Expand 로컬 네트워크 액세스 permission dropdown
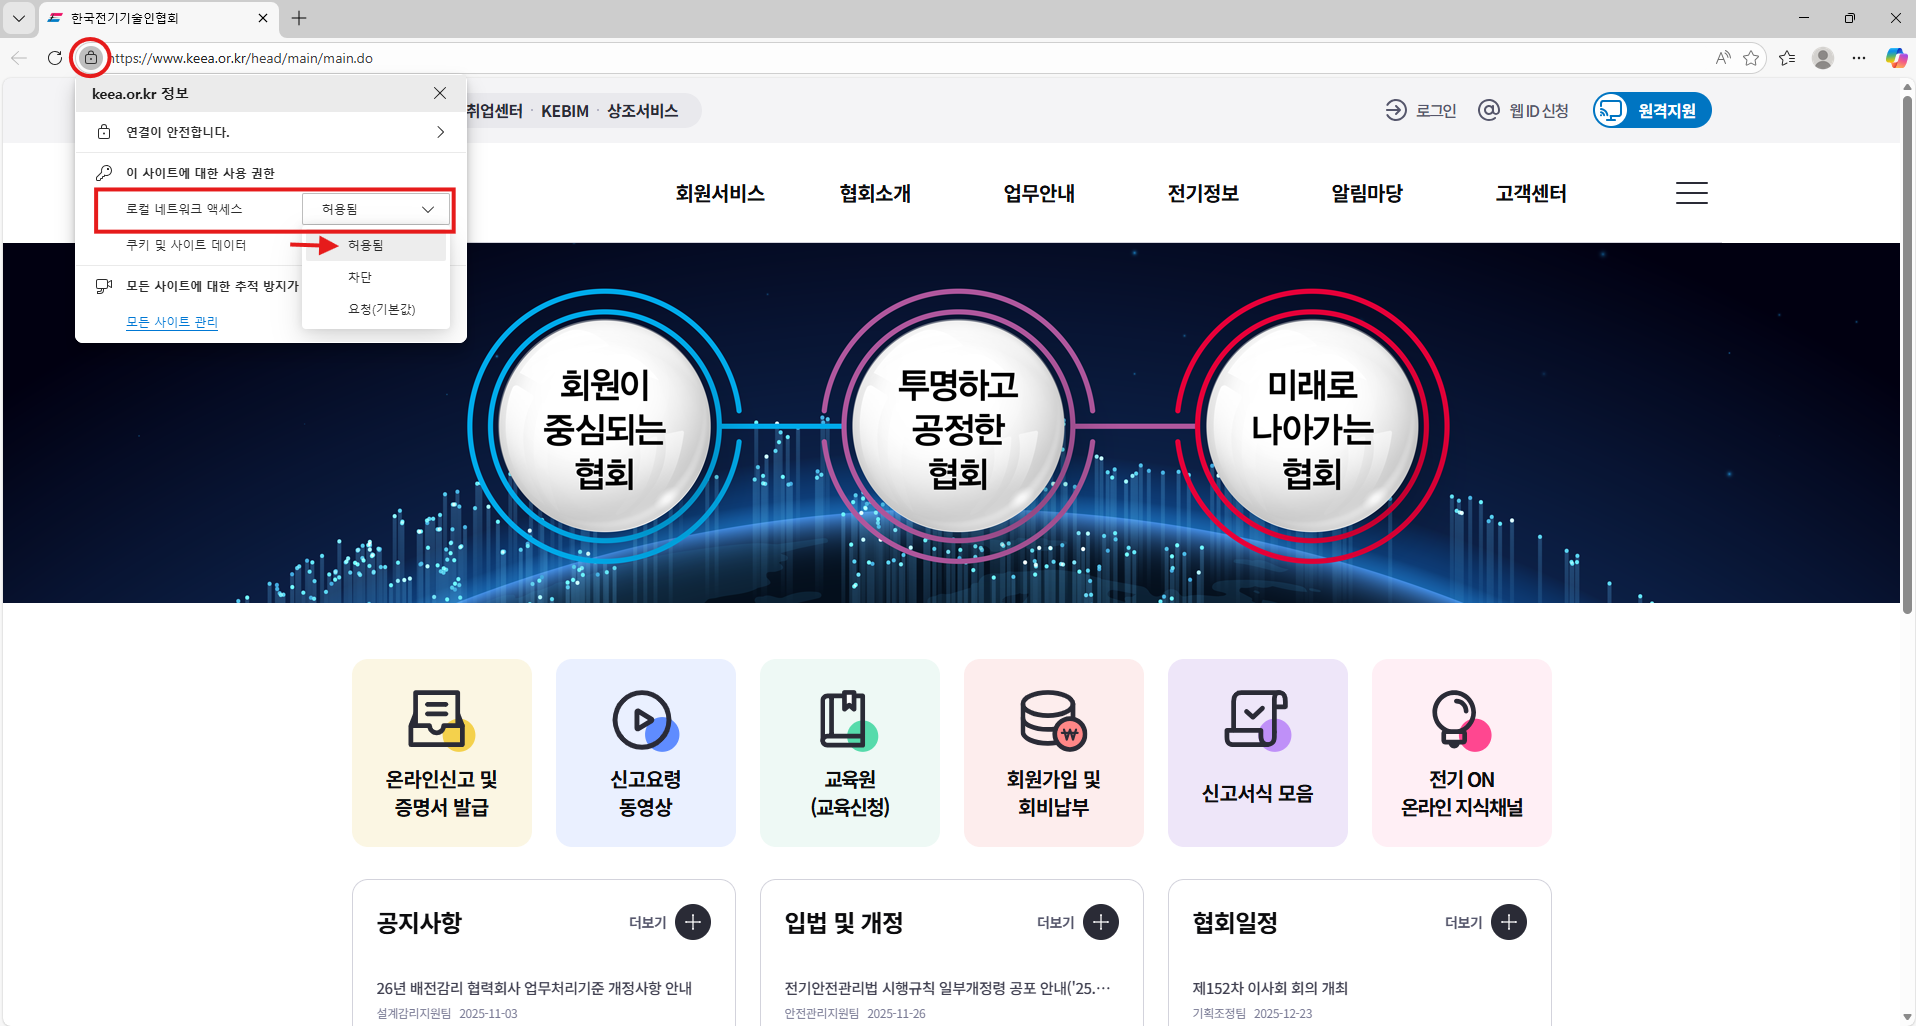The image size is (1916, 1026). point(377,209)
